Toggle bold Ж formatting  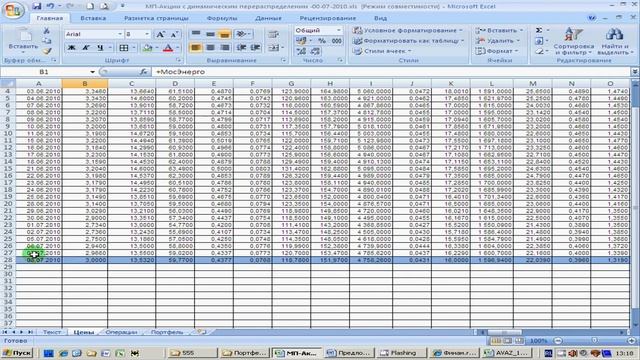[71, 48]
